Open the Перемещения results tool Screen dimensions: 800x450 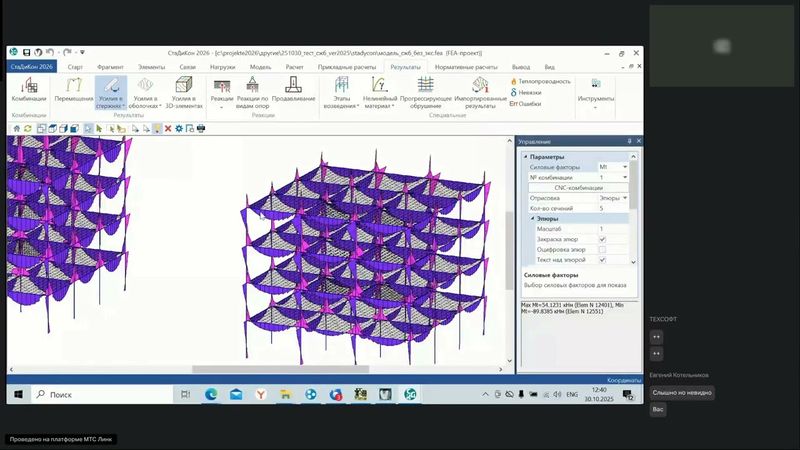[x=74, y=90]
